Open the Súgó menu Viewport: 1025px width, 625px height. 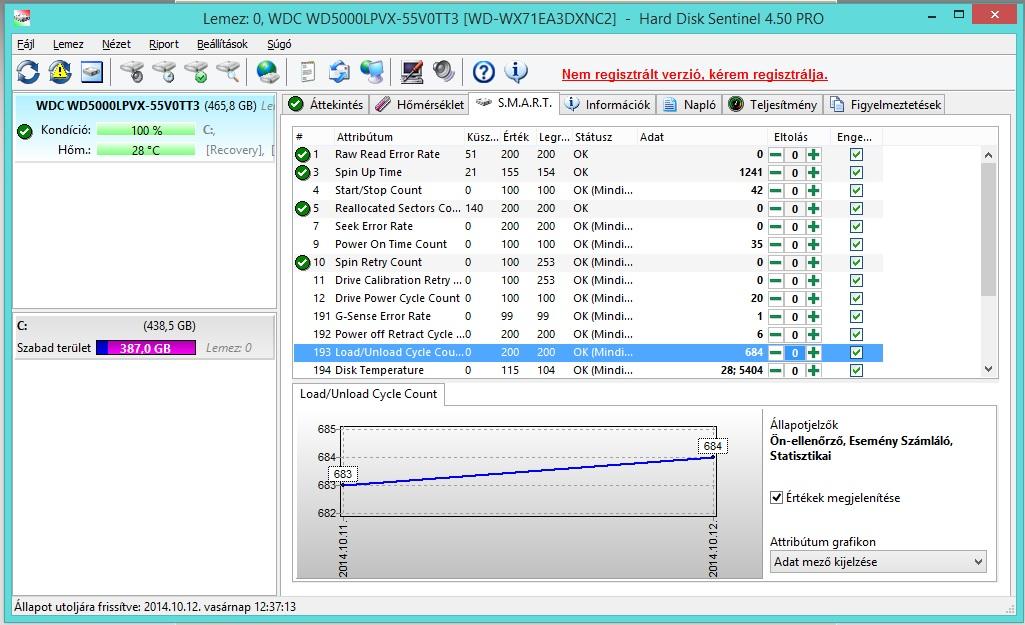coord(279,44)
